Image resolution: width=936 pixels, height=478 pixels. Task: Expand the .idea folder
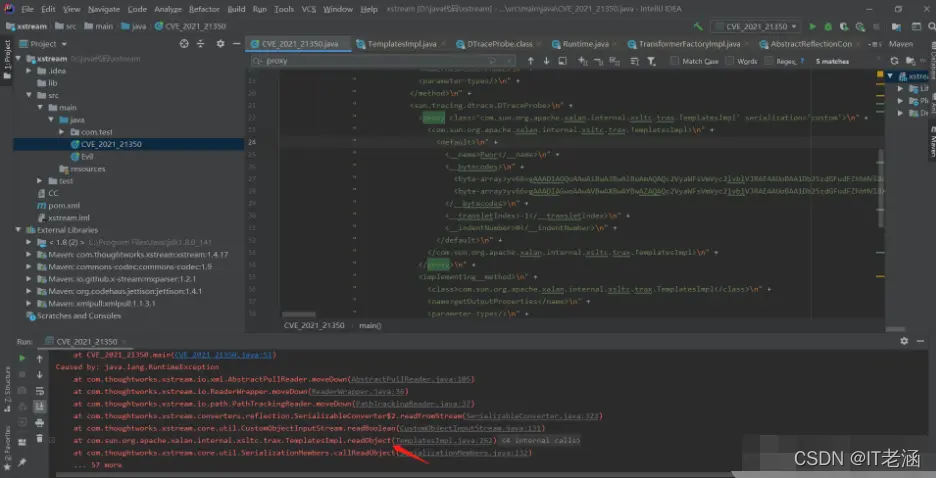tap(29, 70)
